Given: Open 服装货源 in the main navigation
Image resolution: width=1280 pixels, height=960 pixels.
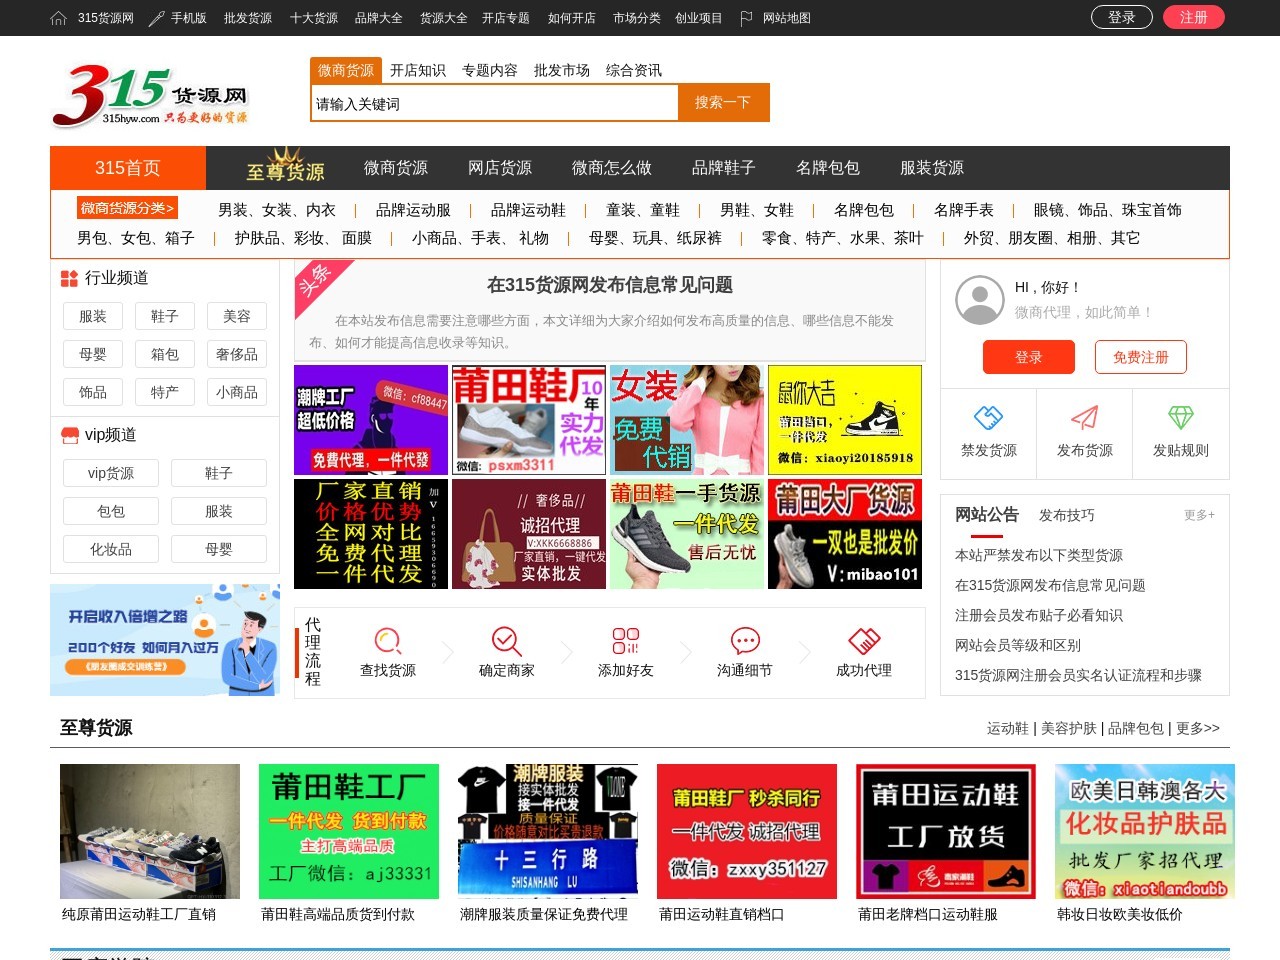Looking at the screenshot, I should coord(932,168).
